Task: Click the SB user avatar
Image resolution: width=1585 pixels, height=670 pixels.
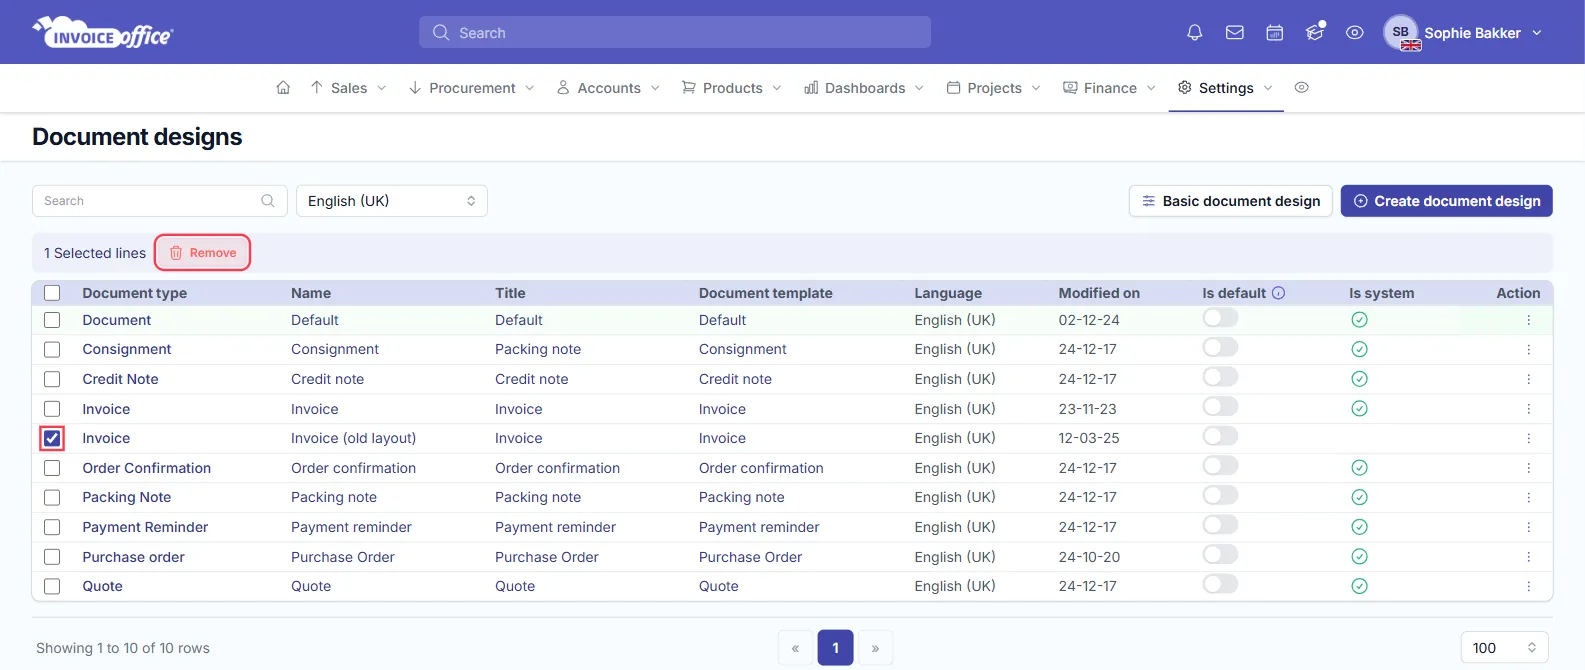Action: [1401, 32]
